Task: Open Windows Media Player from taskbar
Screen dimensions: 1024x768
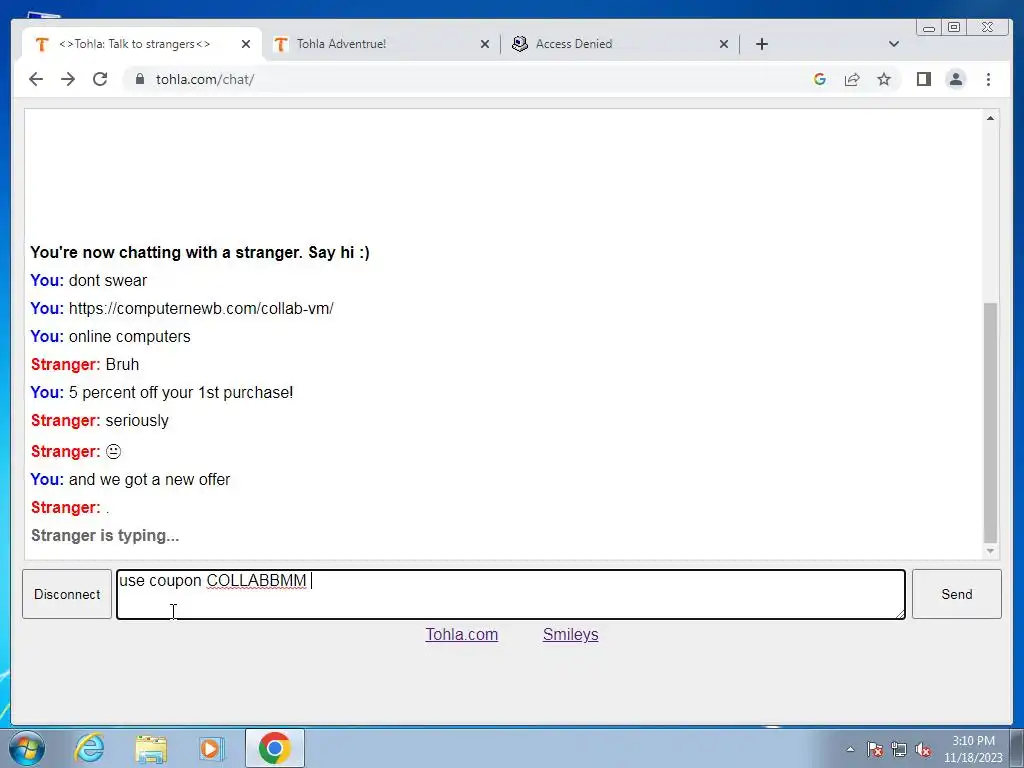Action: 211,748
